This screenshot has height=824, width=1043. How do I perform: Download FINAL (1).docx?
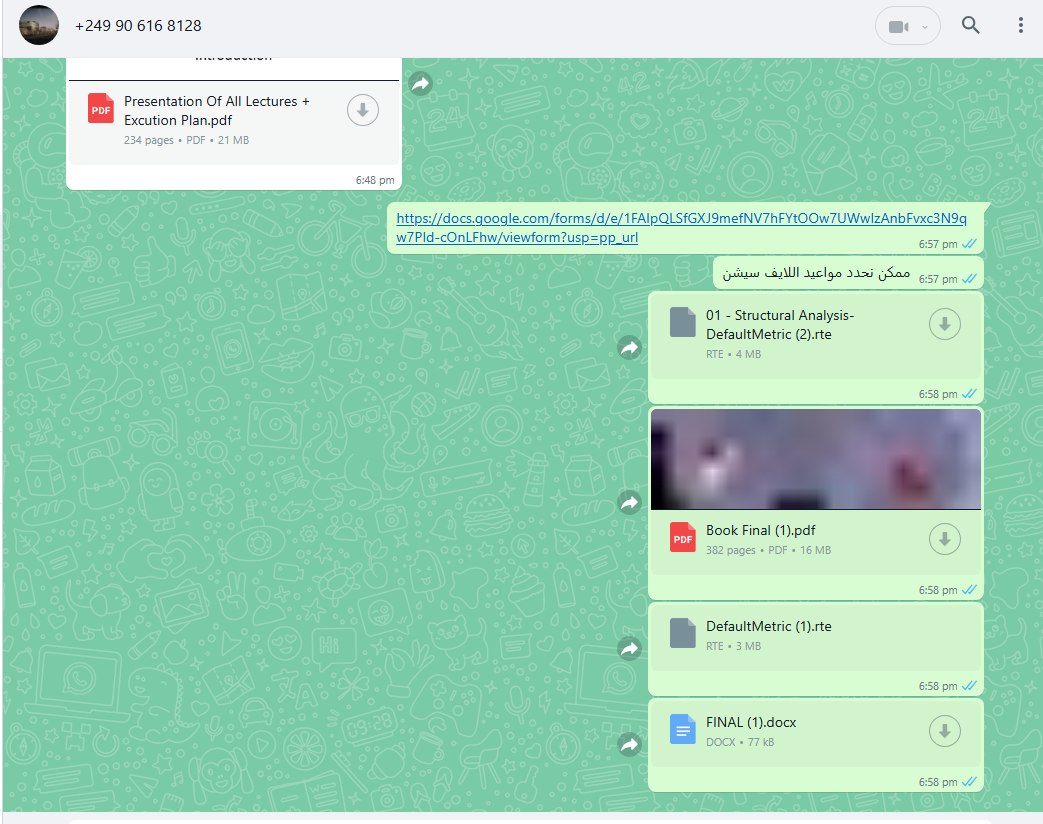[945, 731]
